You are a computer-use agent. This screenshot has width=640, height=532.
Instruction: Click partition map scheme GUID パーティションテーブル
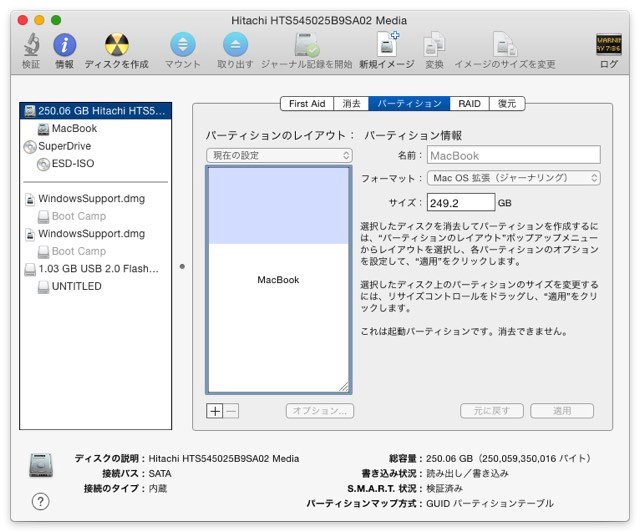pyautogui.click(x=490, y=503)
